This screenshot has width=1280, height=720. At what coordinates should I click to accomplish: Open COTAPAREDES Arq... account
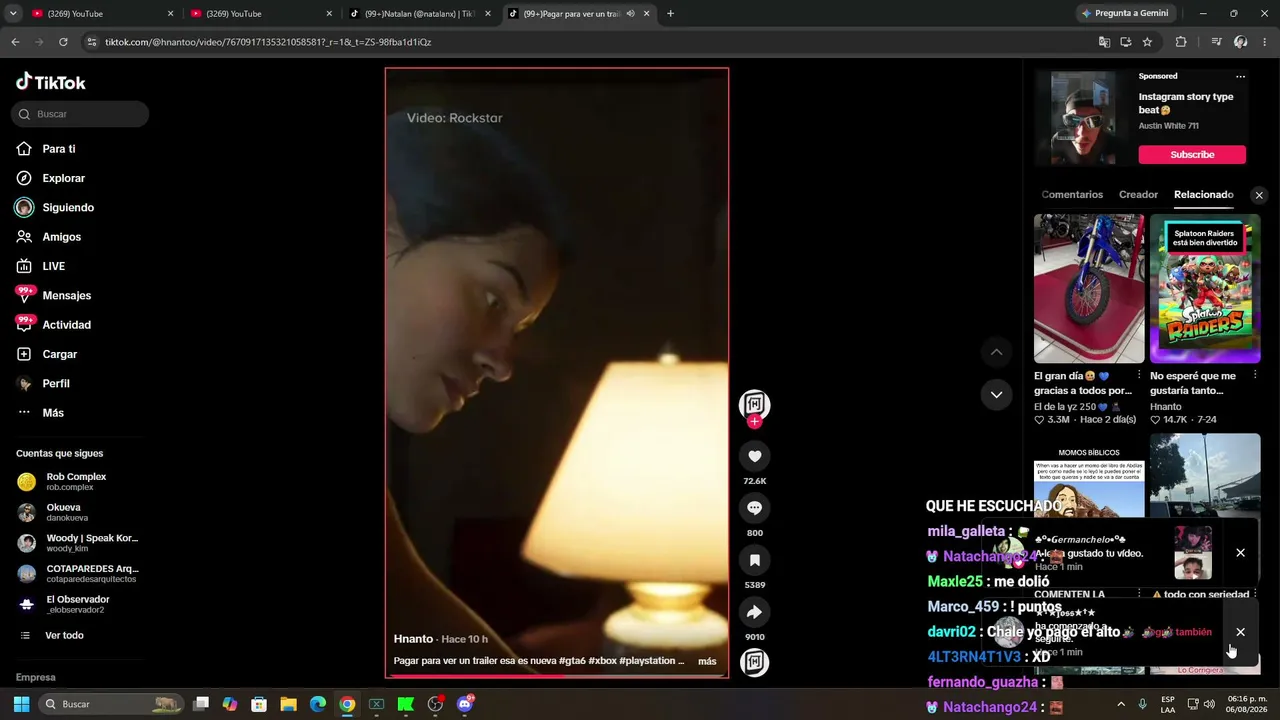click(x=78, y=574)
